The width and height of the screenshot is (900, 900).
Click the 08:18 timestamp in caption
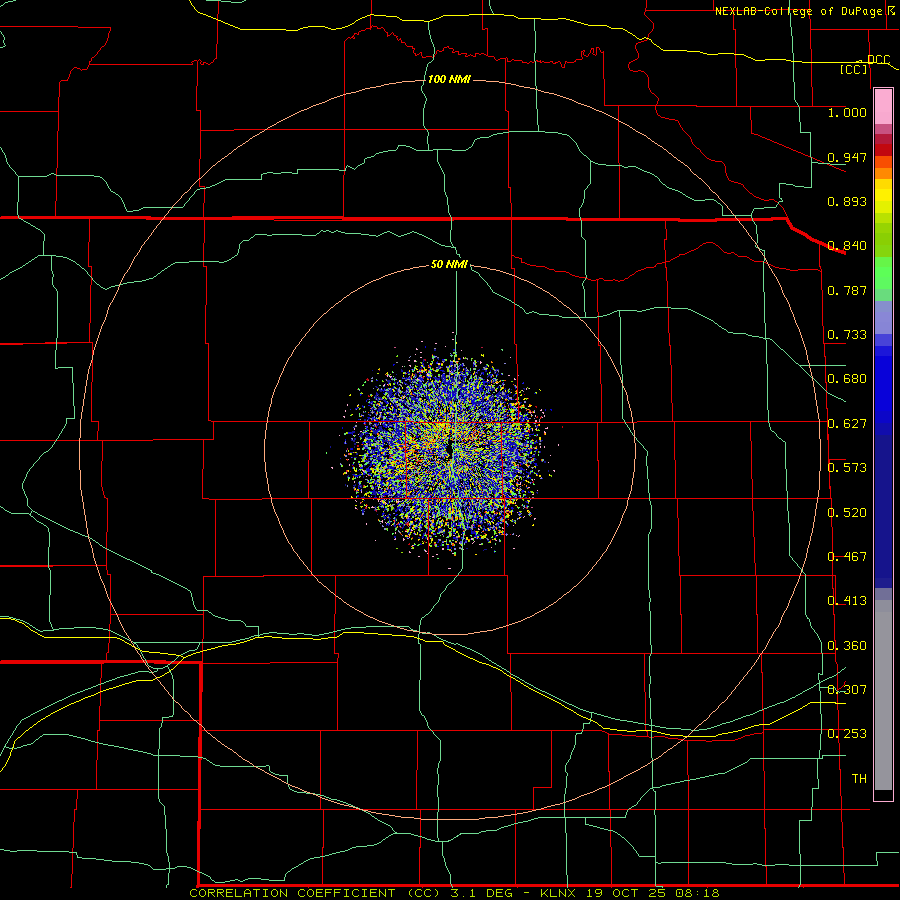point(699,893)
